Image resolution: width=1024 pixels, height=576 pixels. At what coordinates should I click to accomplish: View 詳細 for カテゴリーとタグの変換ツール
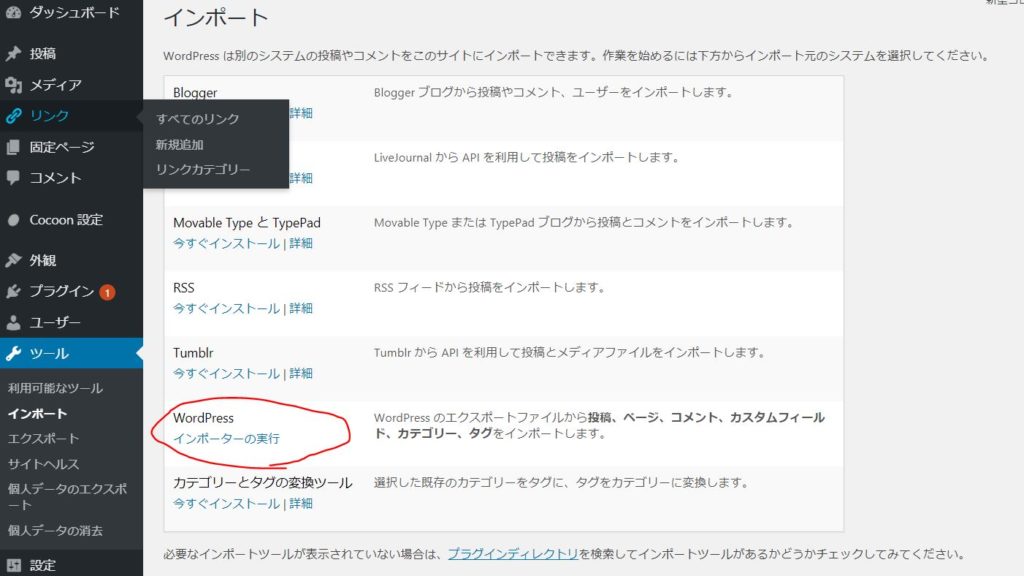click(x=300, y=504)
